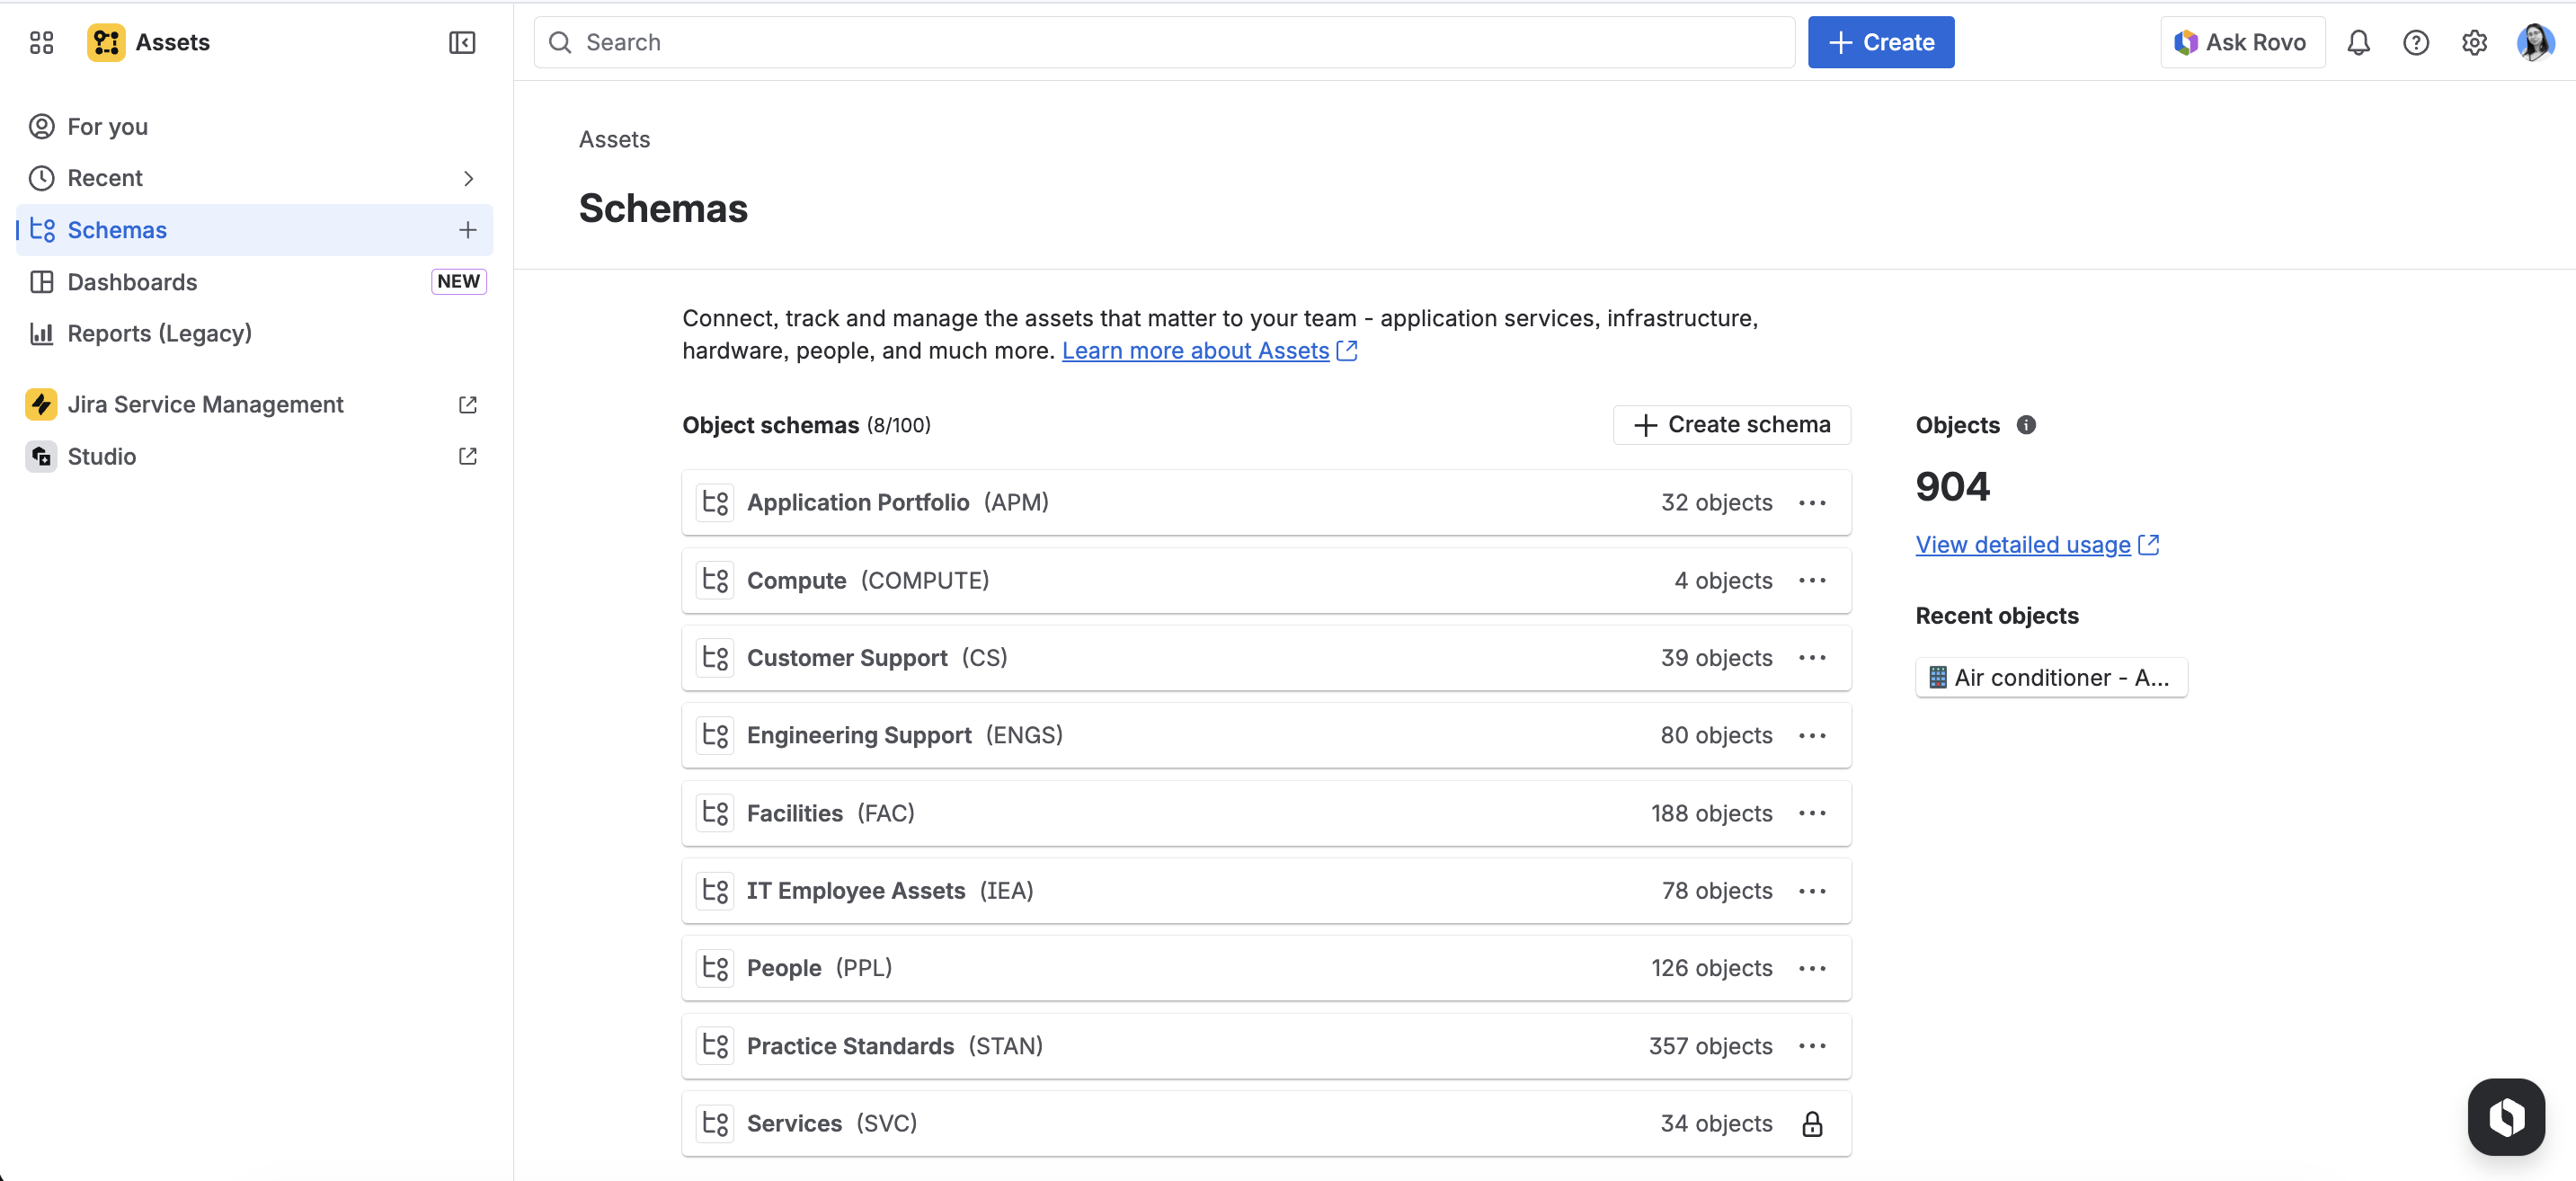Click the Create schema button
Screen dimensions: 2576x1181
pos(1731,425)
